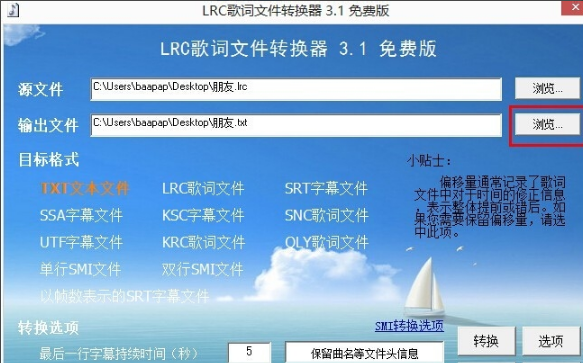Select KRC歌词文件 target format
The image size is (583, 363).
point(204,242)
